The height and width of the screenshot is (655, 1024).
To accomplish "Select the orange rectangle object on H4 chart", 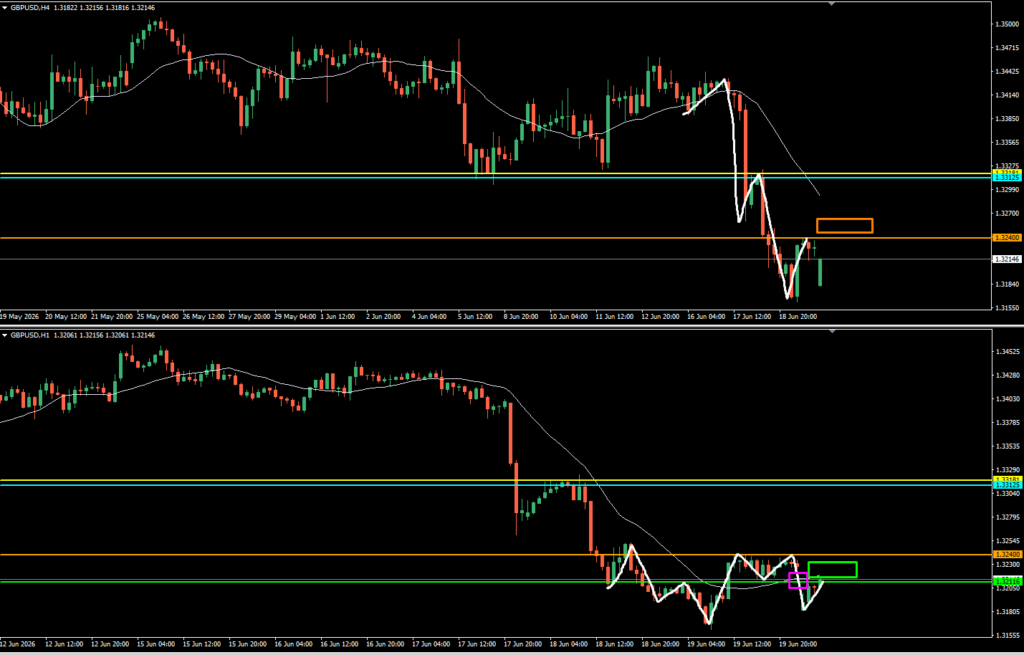I will 844,226.
